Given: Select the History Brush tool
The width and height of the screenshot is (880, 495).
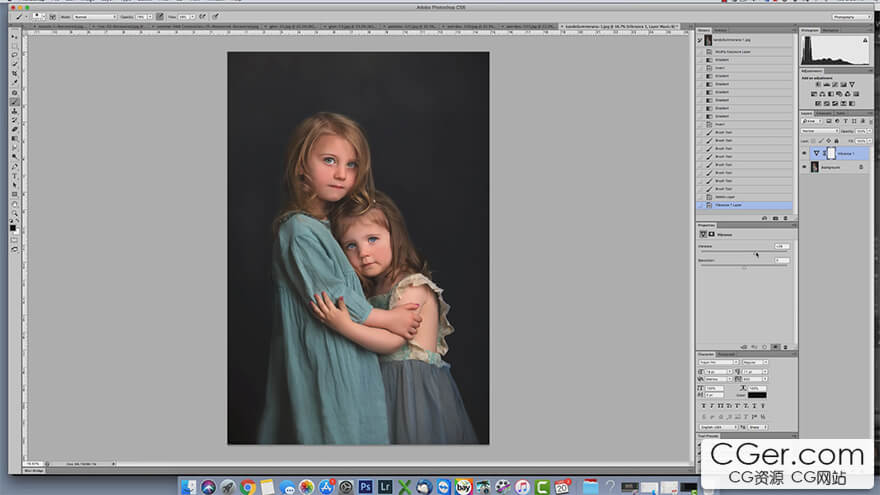Looking at the screenshot, I should (x=15, y=120).
